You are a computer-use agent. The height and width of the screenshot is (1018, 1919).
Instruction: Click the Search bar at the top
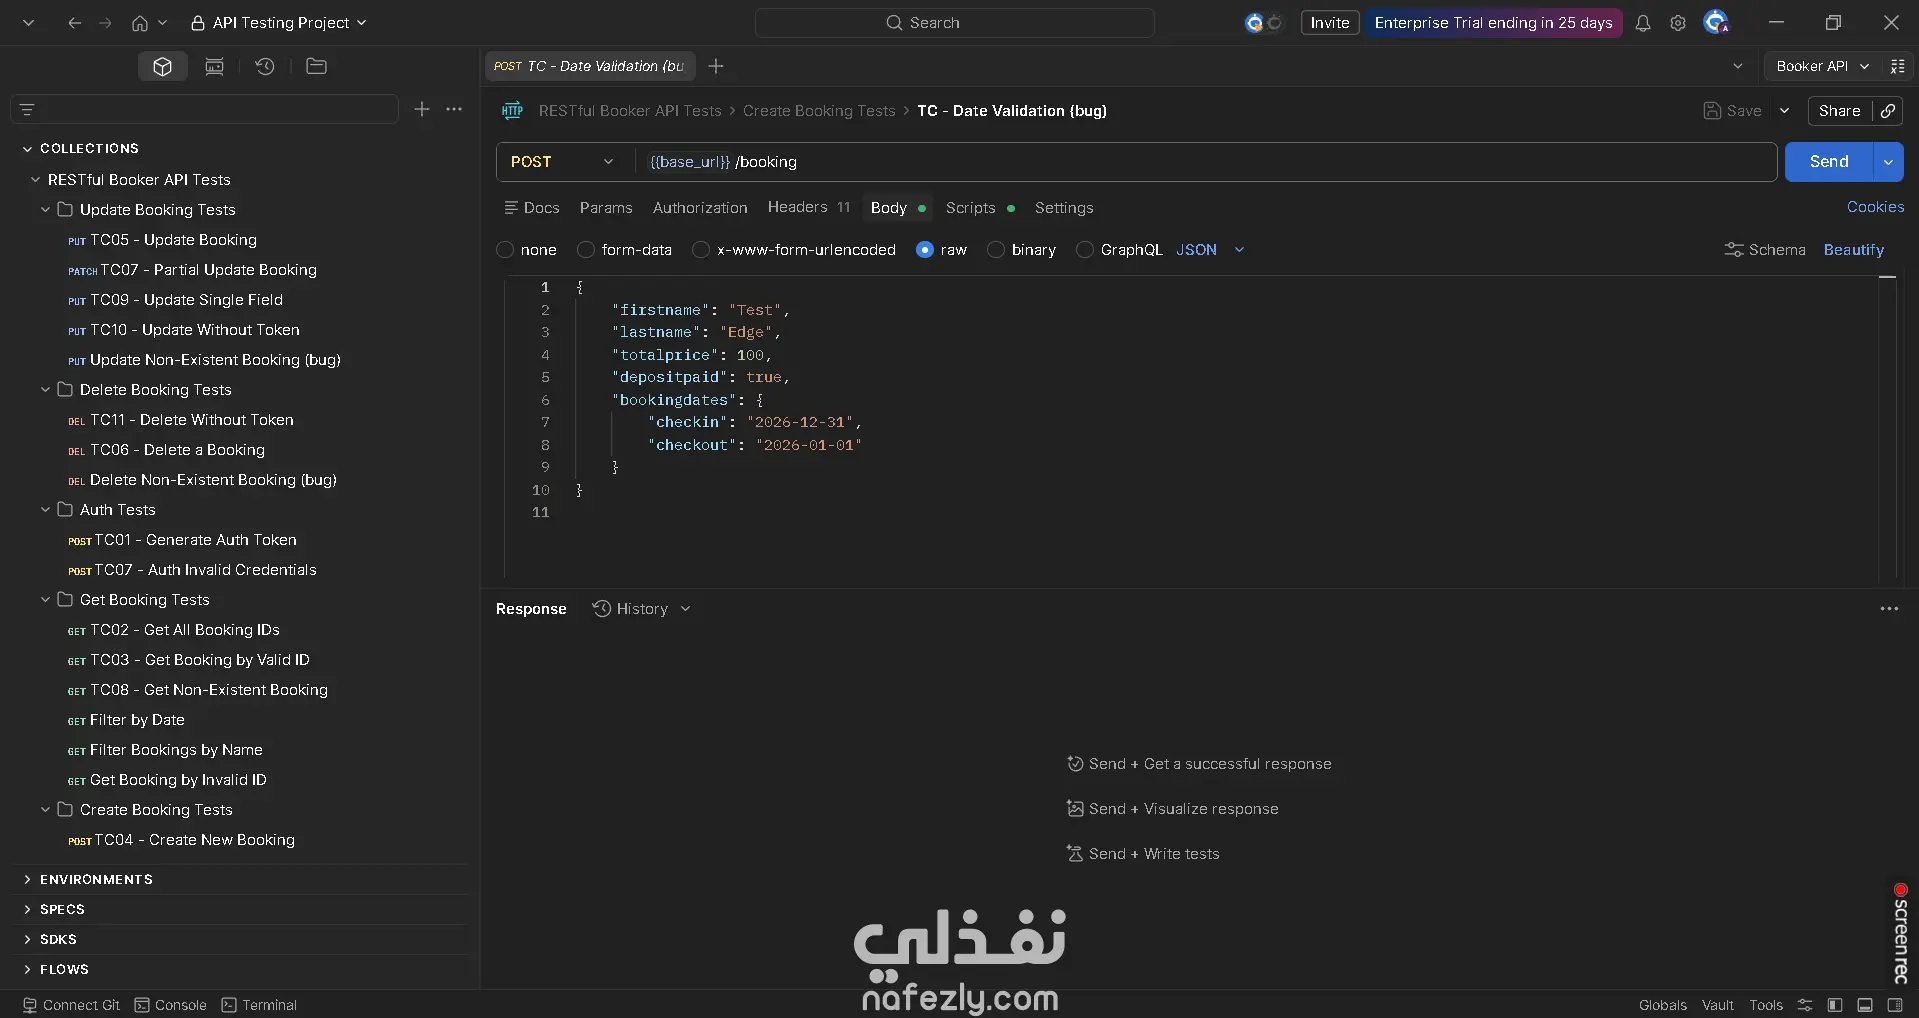tap(955, 22)
